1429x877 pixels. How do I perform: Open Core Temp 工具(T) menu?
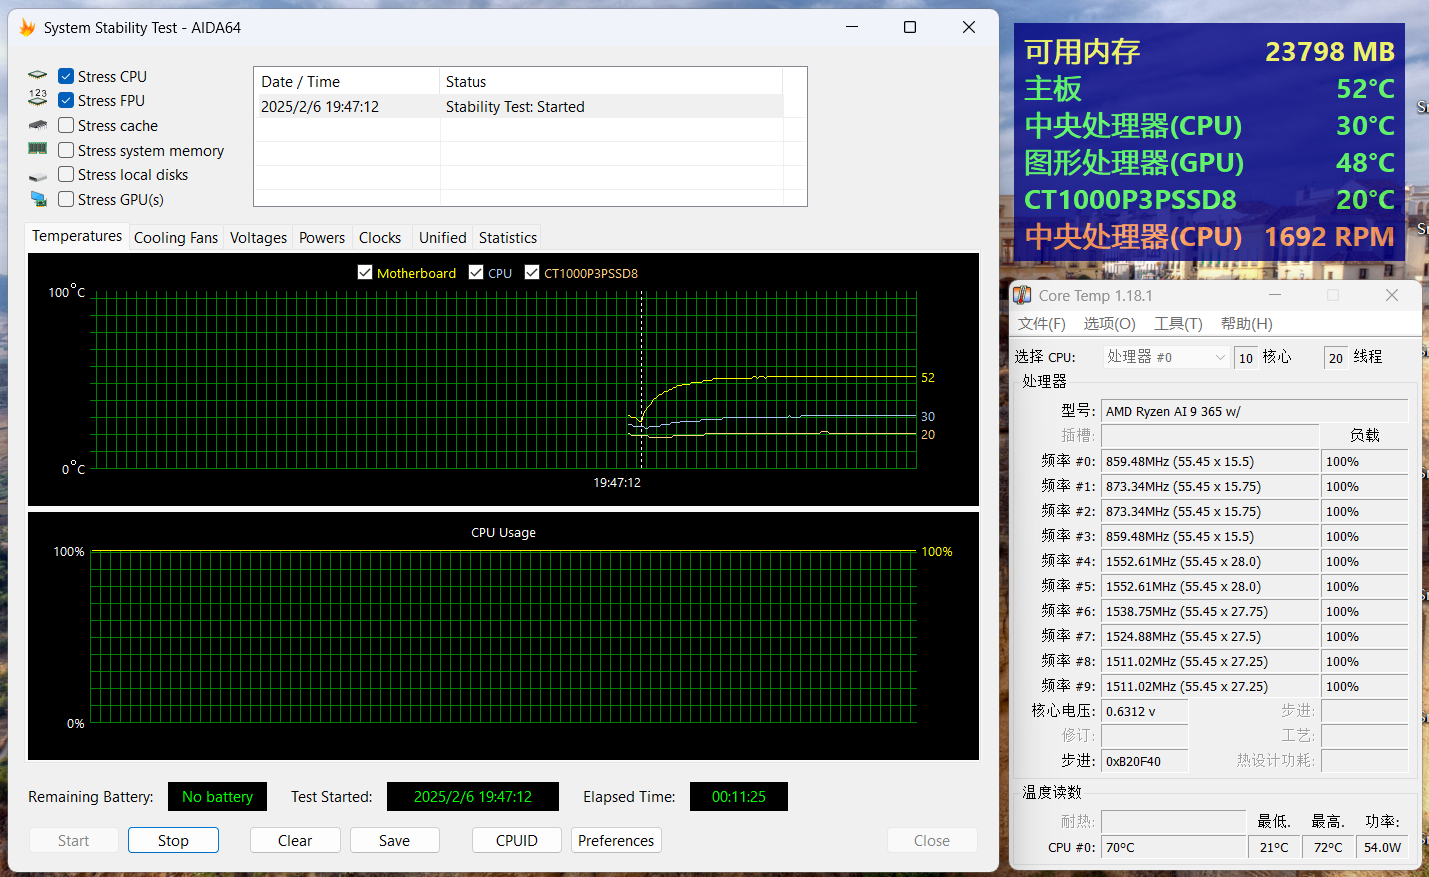(1178, 324)
